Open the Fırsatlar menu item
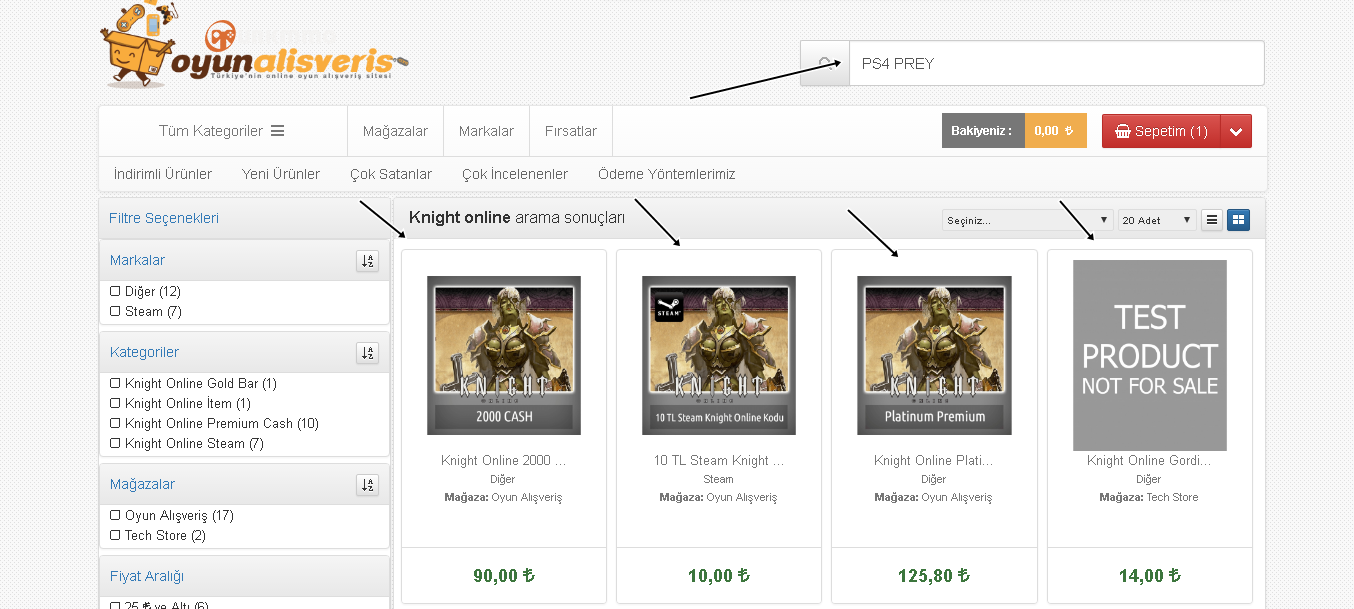 [x=571, y=131]
